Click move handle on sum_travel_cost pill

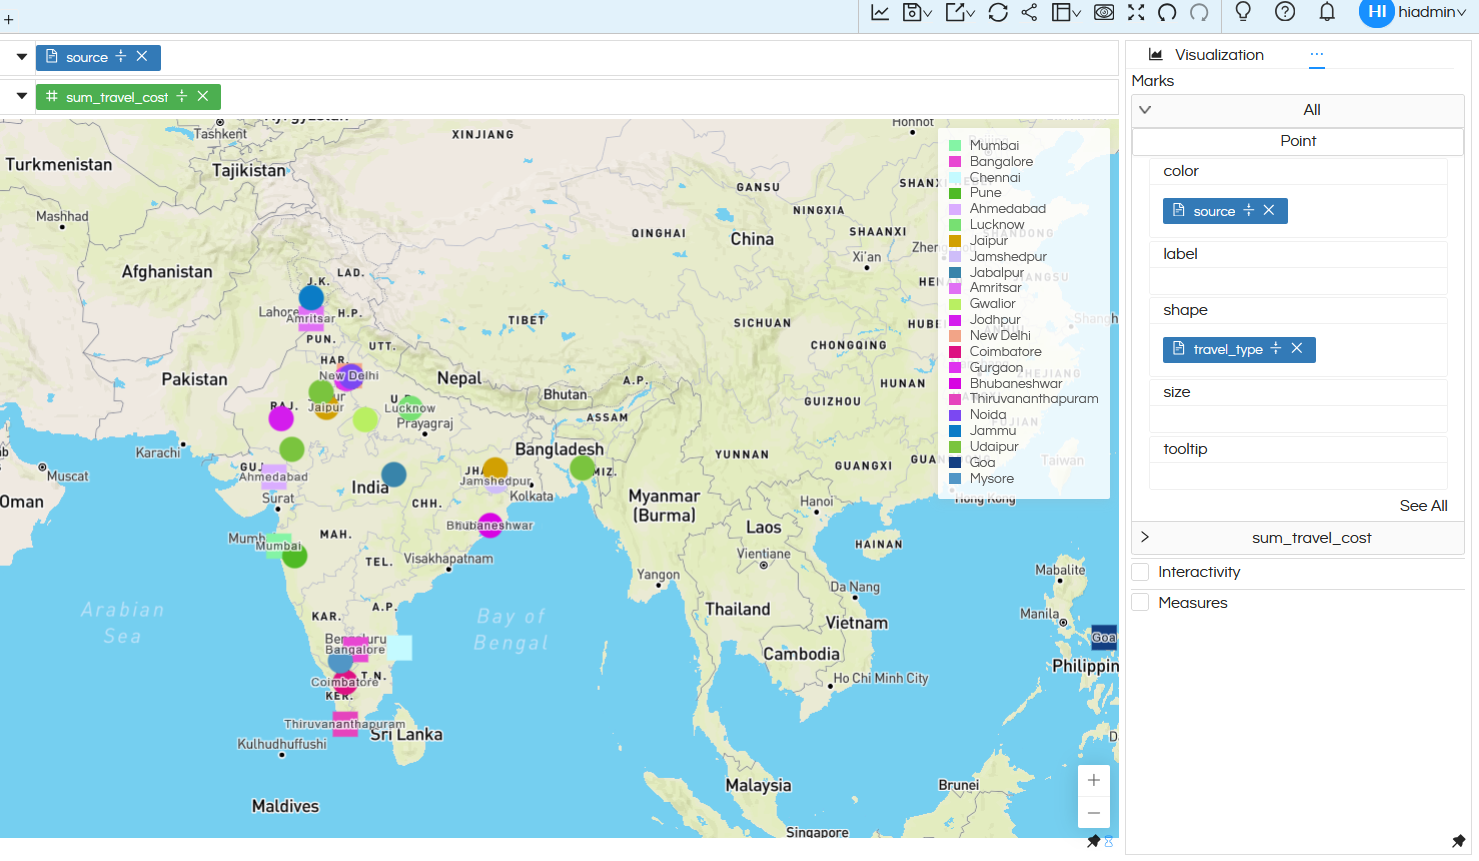tap(182, 96)
